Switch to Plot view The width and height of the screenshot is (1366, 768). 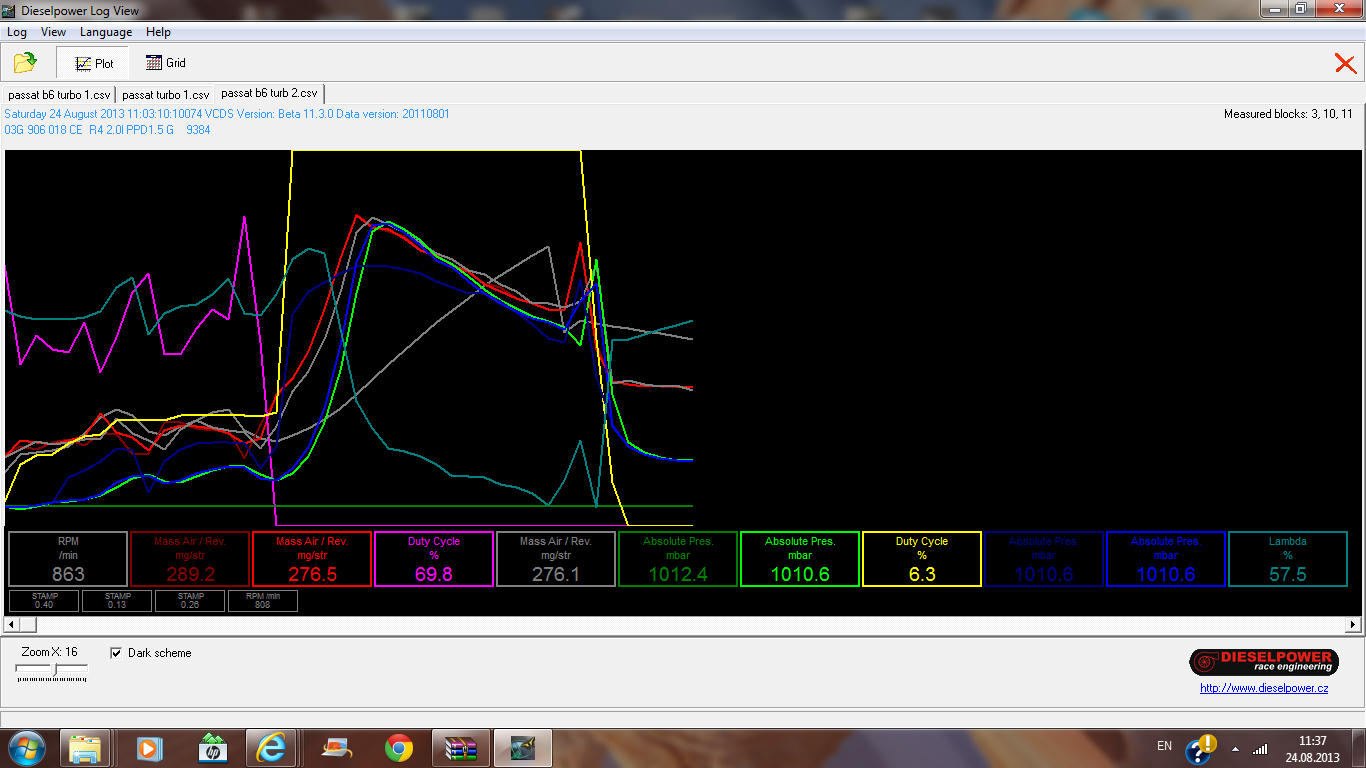(x=92, y=63)
